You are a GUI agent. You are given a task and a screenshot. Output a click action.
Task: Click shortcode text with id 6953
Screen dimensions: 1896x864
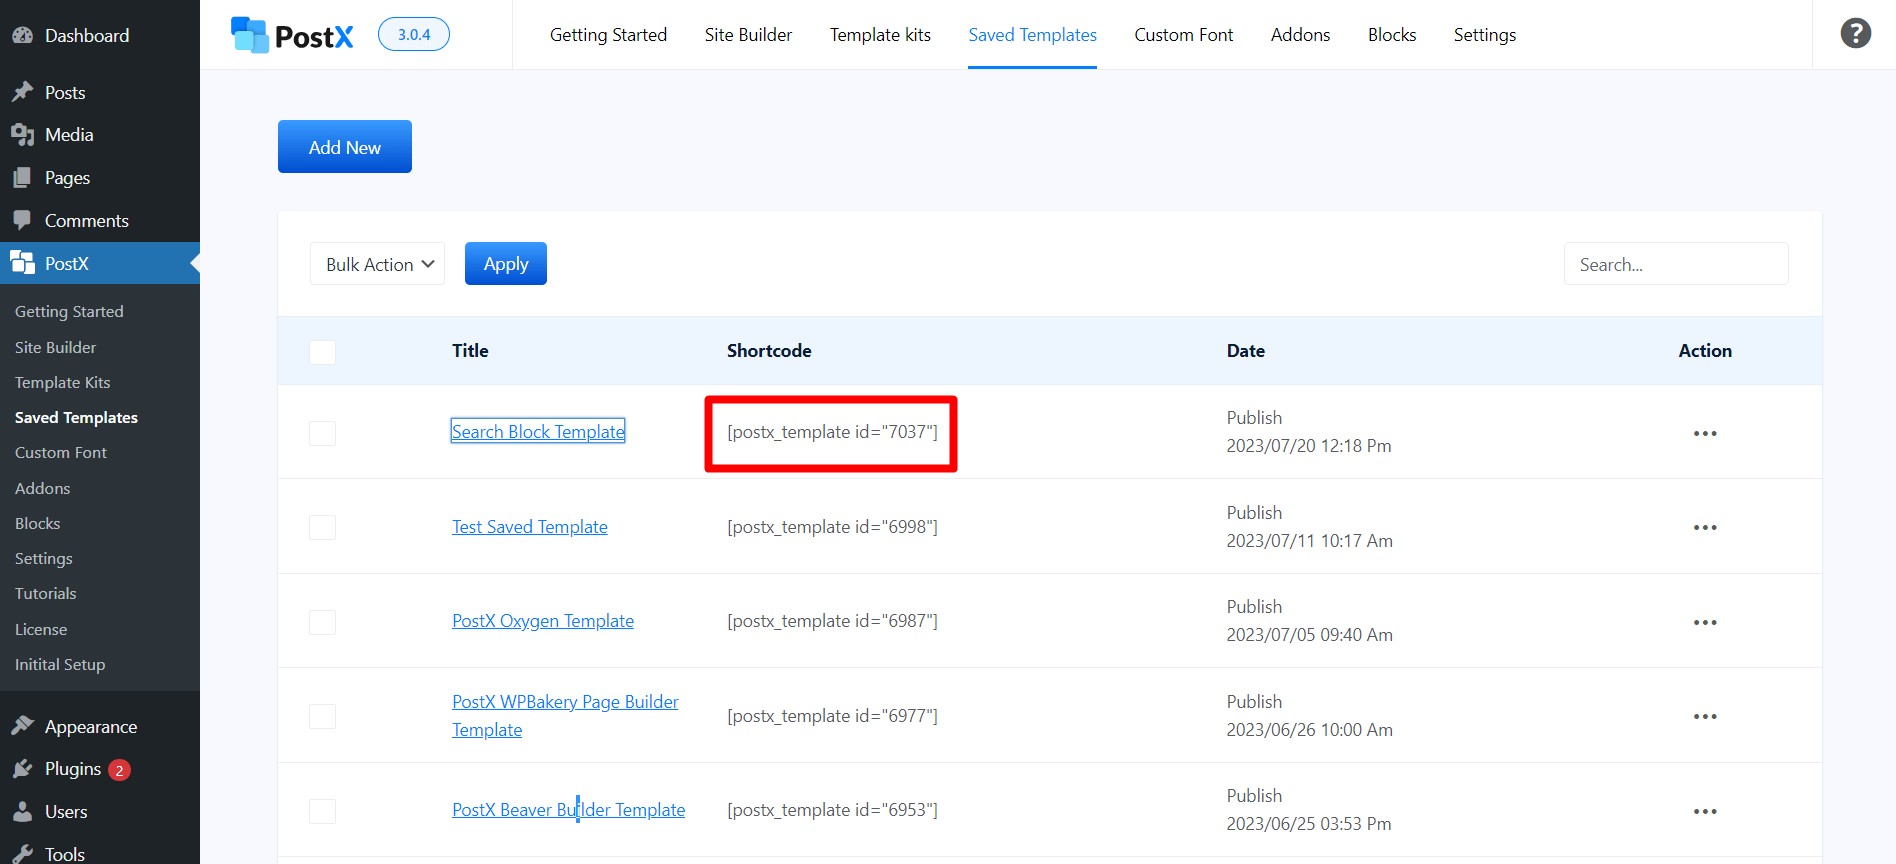(832, 810)
